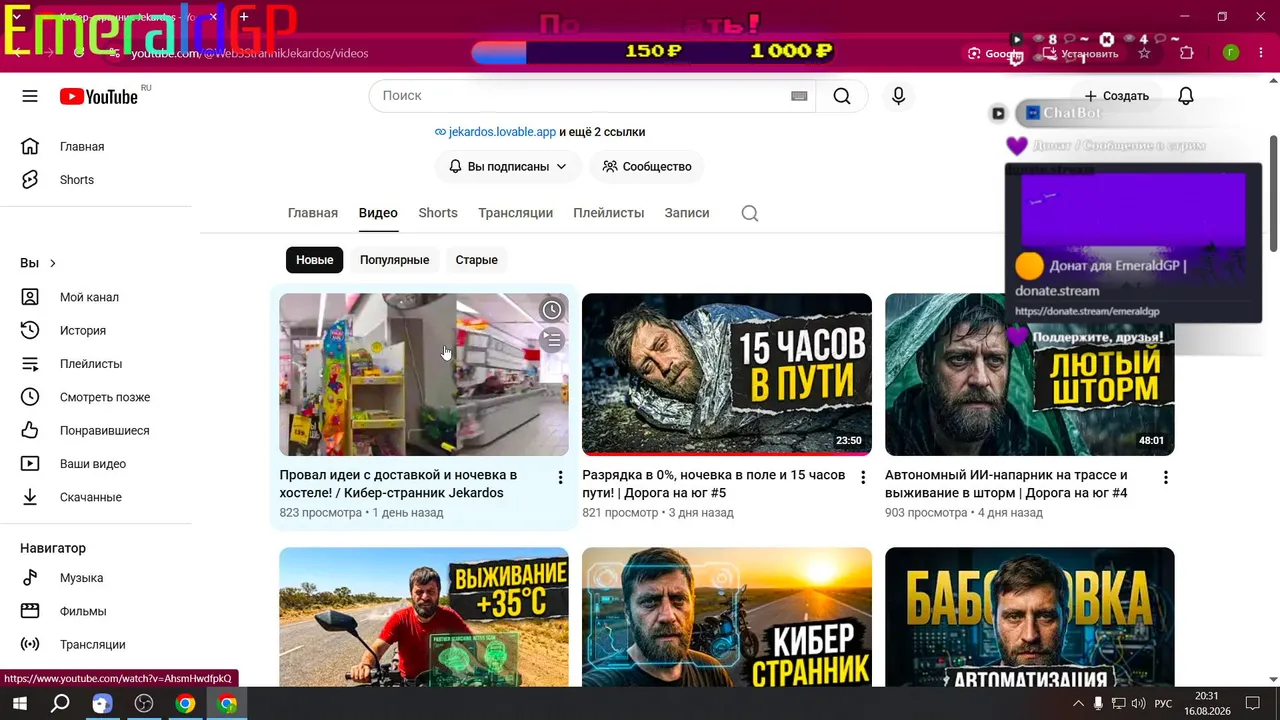Open the YouTube guide hamburger menu
1280x720 pixels.
click(x=30, y=96)
